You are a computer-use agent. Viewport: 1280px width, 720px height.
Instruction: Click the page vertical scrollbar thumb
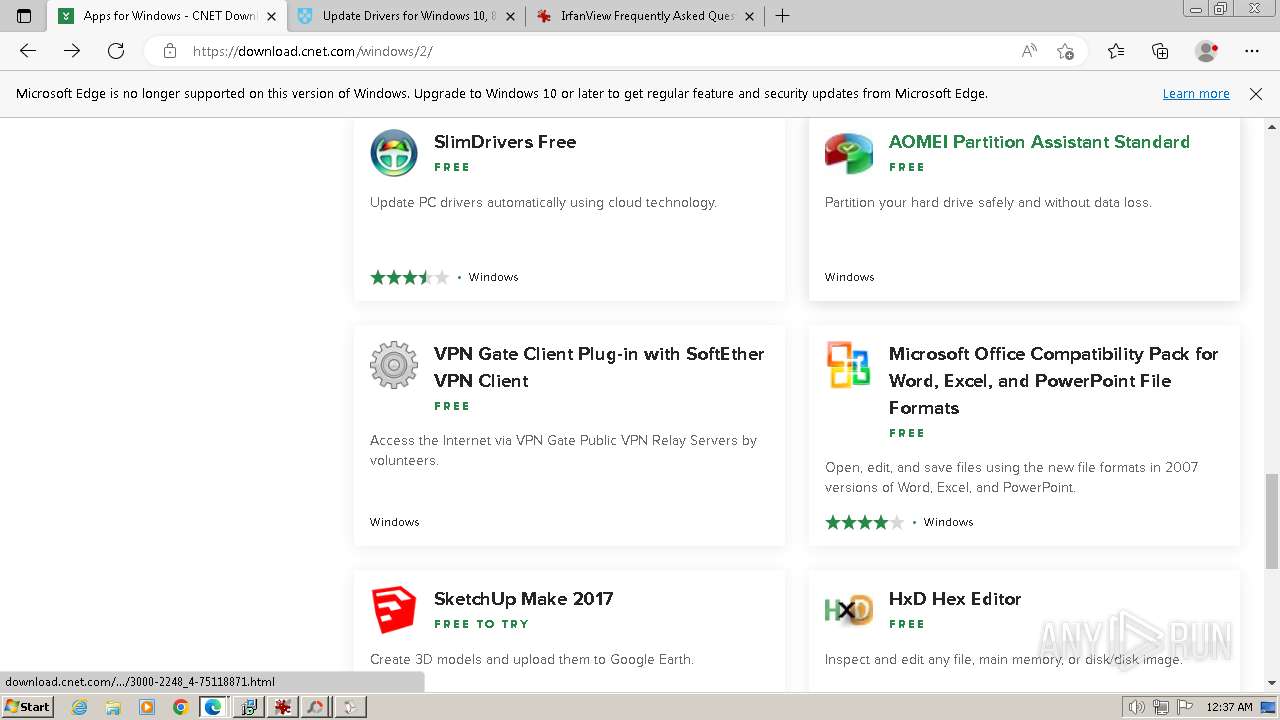pyautogui.click(x=1272, y=521)
